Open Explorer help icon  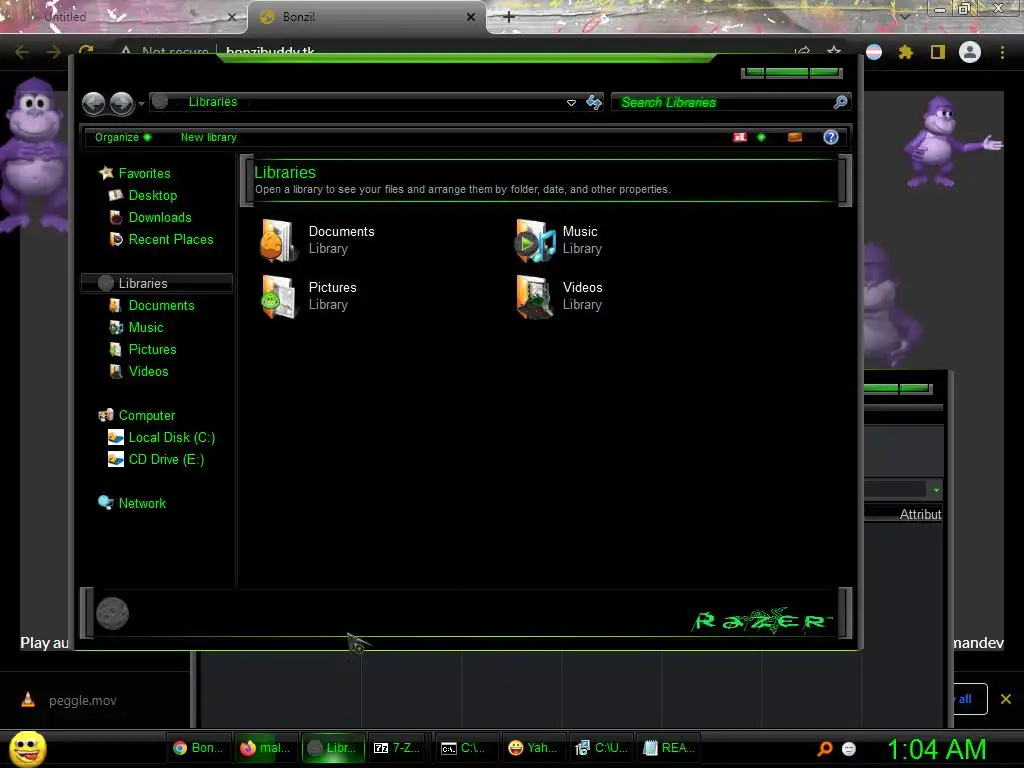coord(831,137)
